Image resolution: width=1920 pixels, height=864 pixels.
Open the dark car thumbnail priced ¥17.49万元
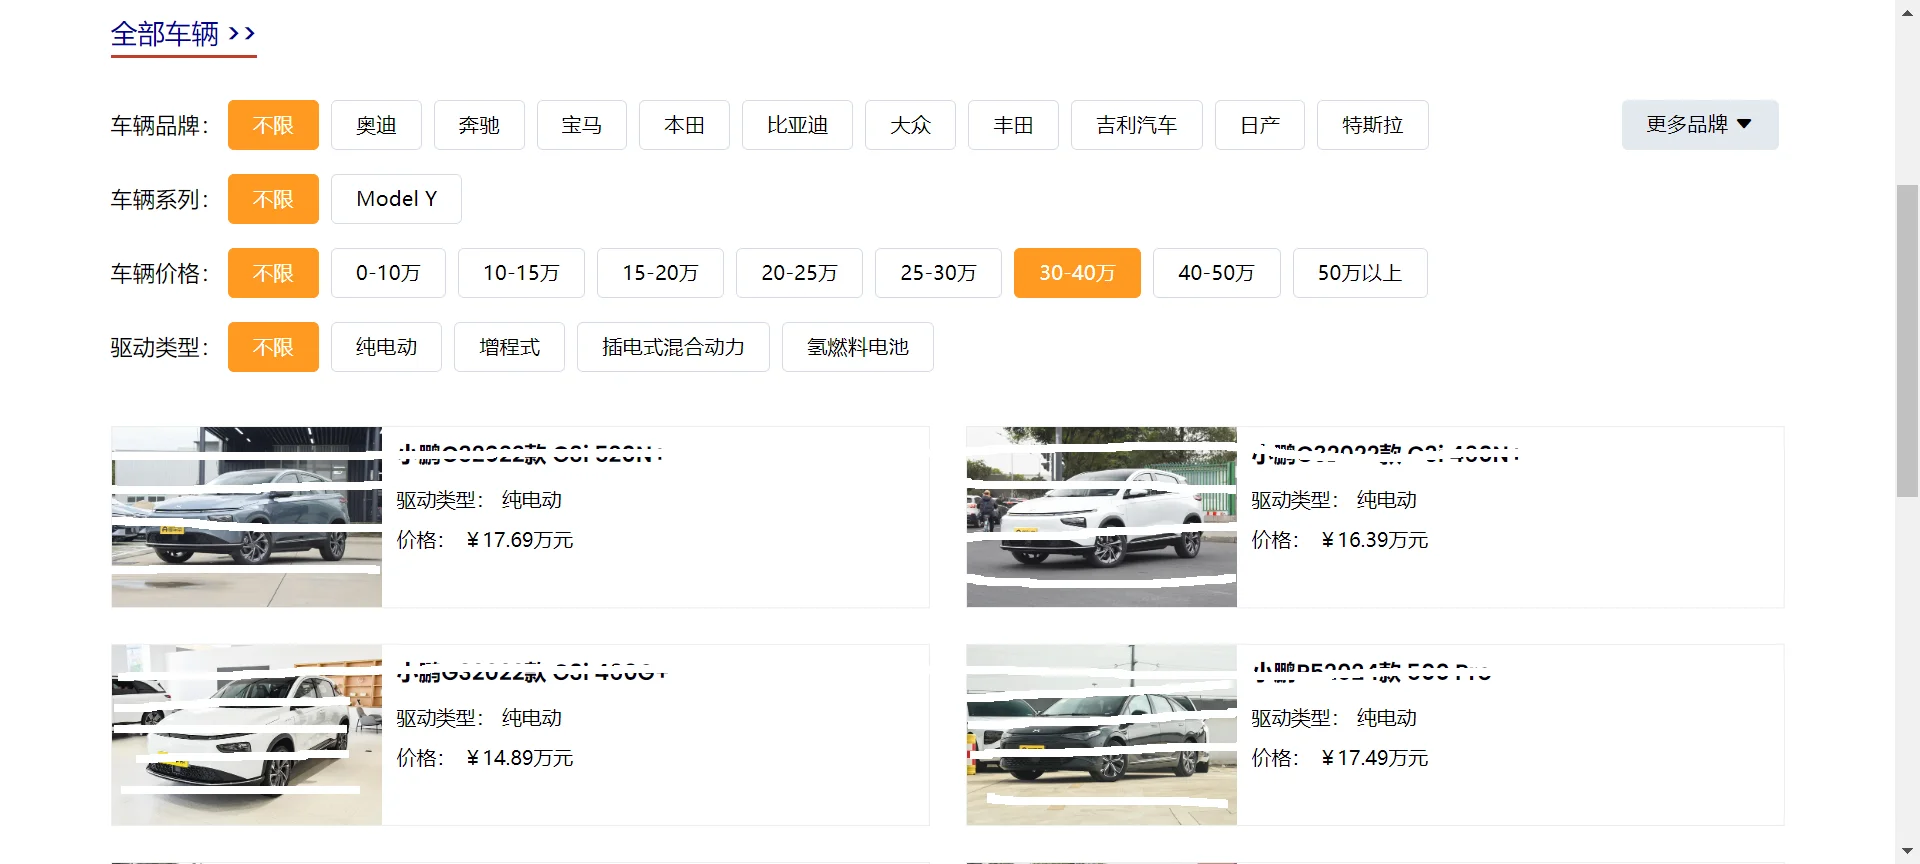pos(1102,735)
